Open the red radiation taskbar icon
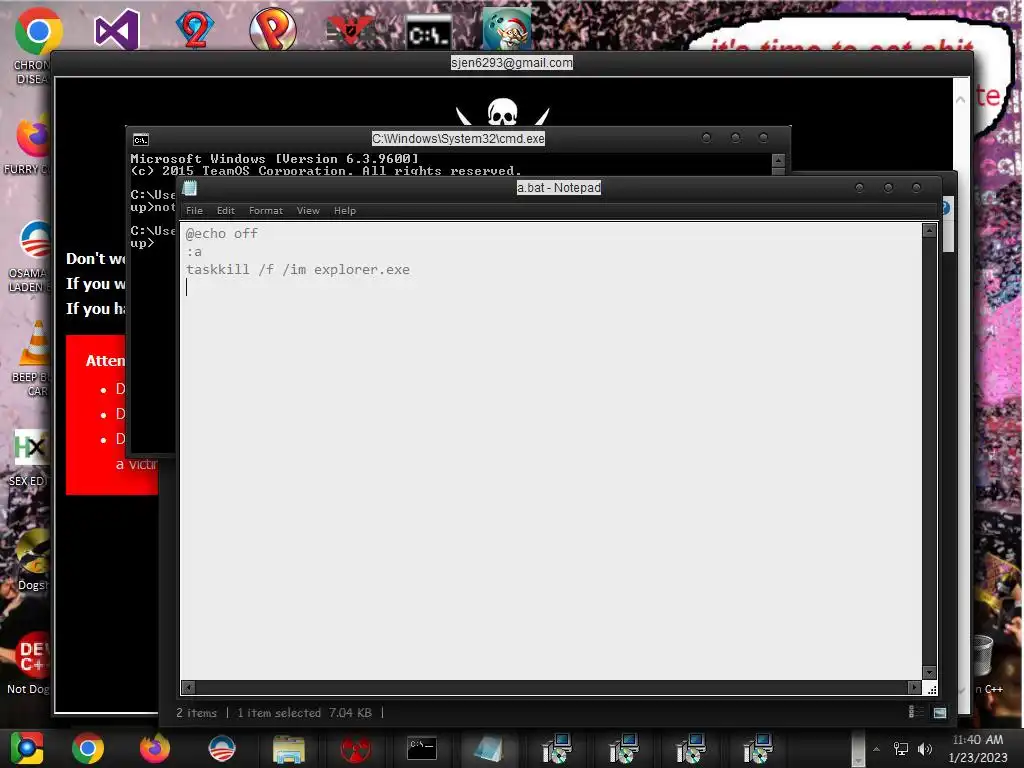 pos(355,749)
